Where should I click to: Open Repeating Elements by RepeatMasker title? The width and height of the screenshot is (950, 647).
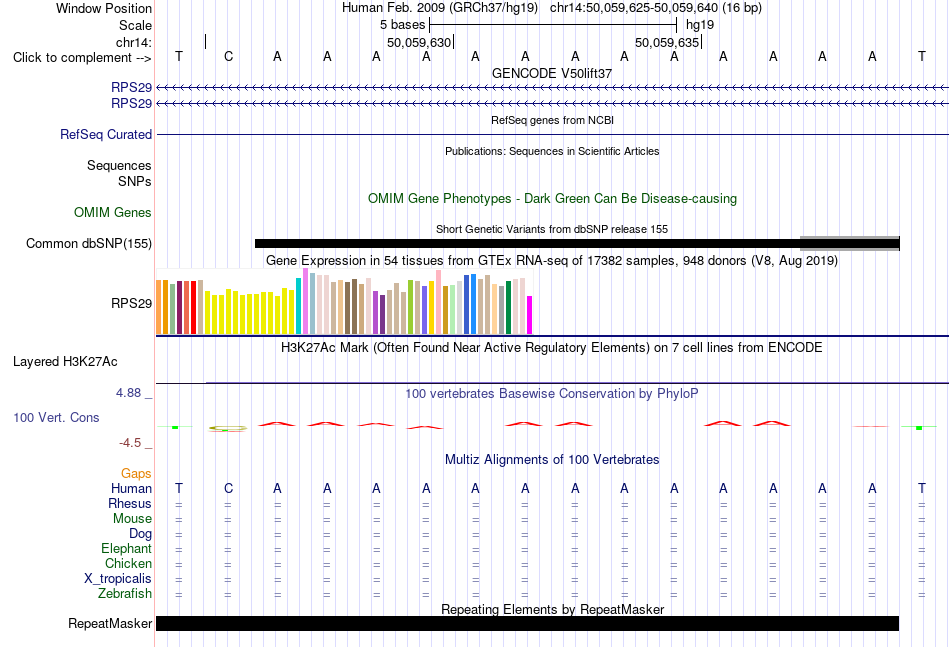click(x=552, y=609)
